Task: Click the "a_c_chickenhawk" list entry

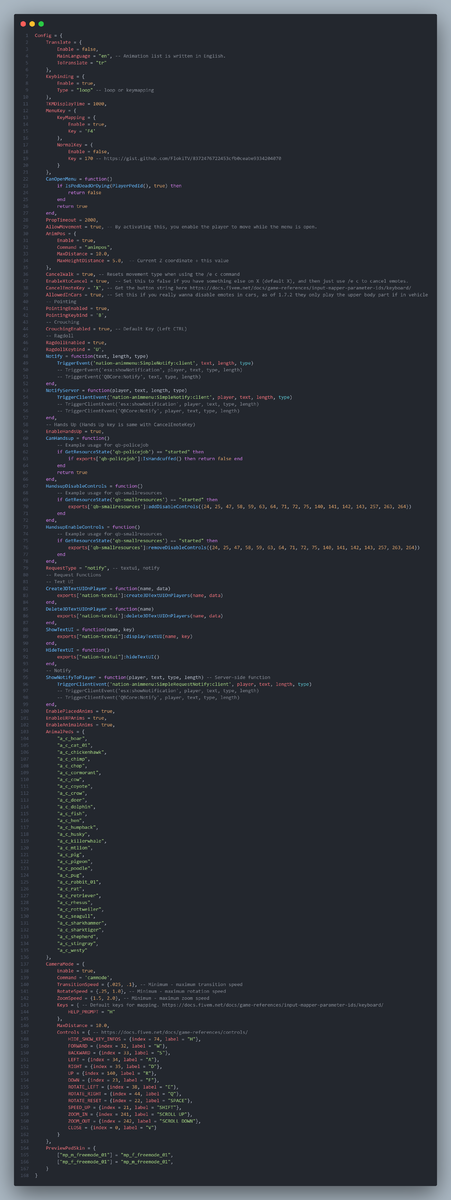Action: click(x=82, y=752)
